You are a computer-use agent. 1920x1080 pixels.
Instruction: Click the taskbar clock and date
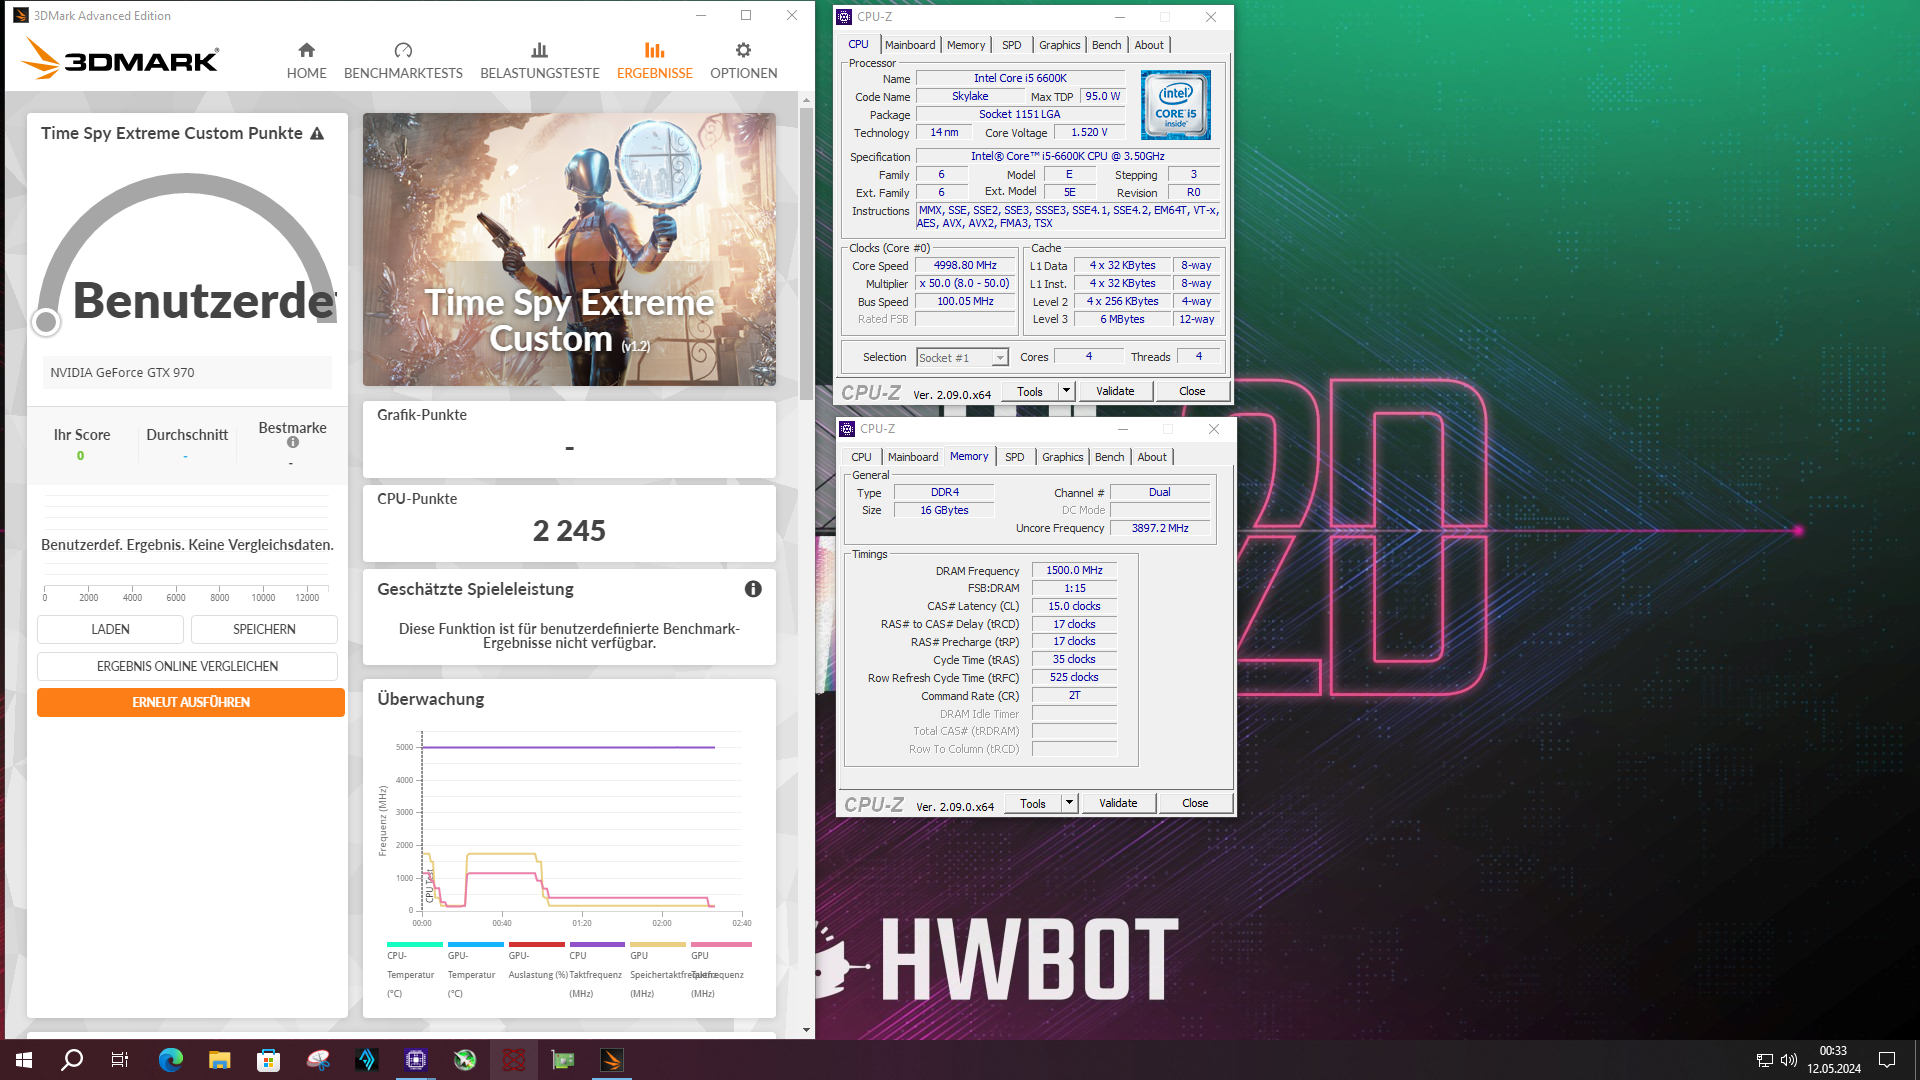tap(1834, 1060)
